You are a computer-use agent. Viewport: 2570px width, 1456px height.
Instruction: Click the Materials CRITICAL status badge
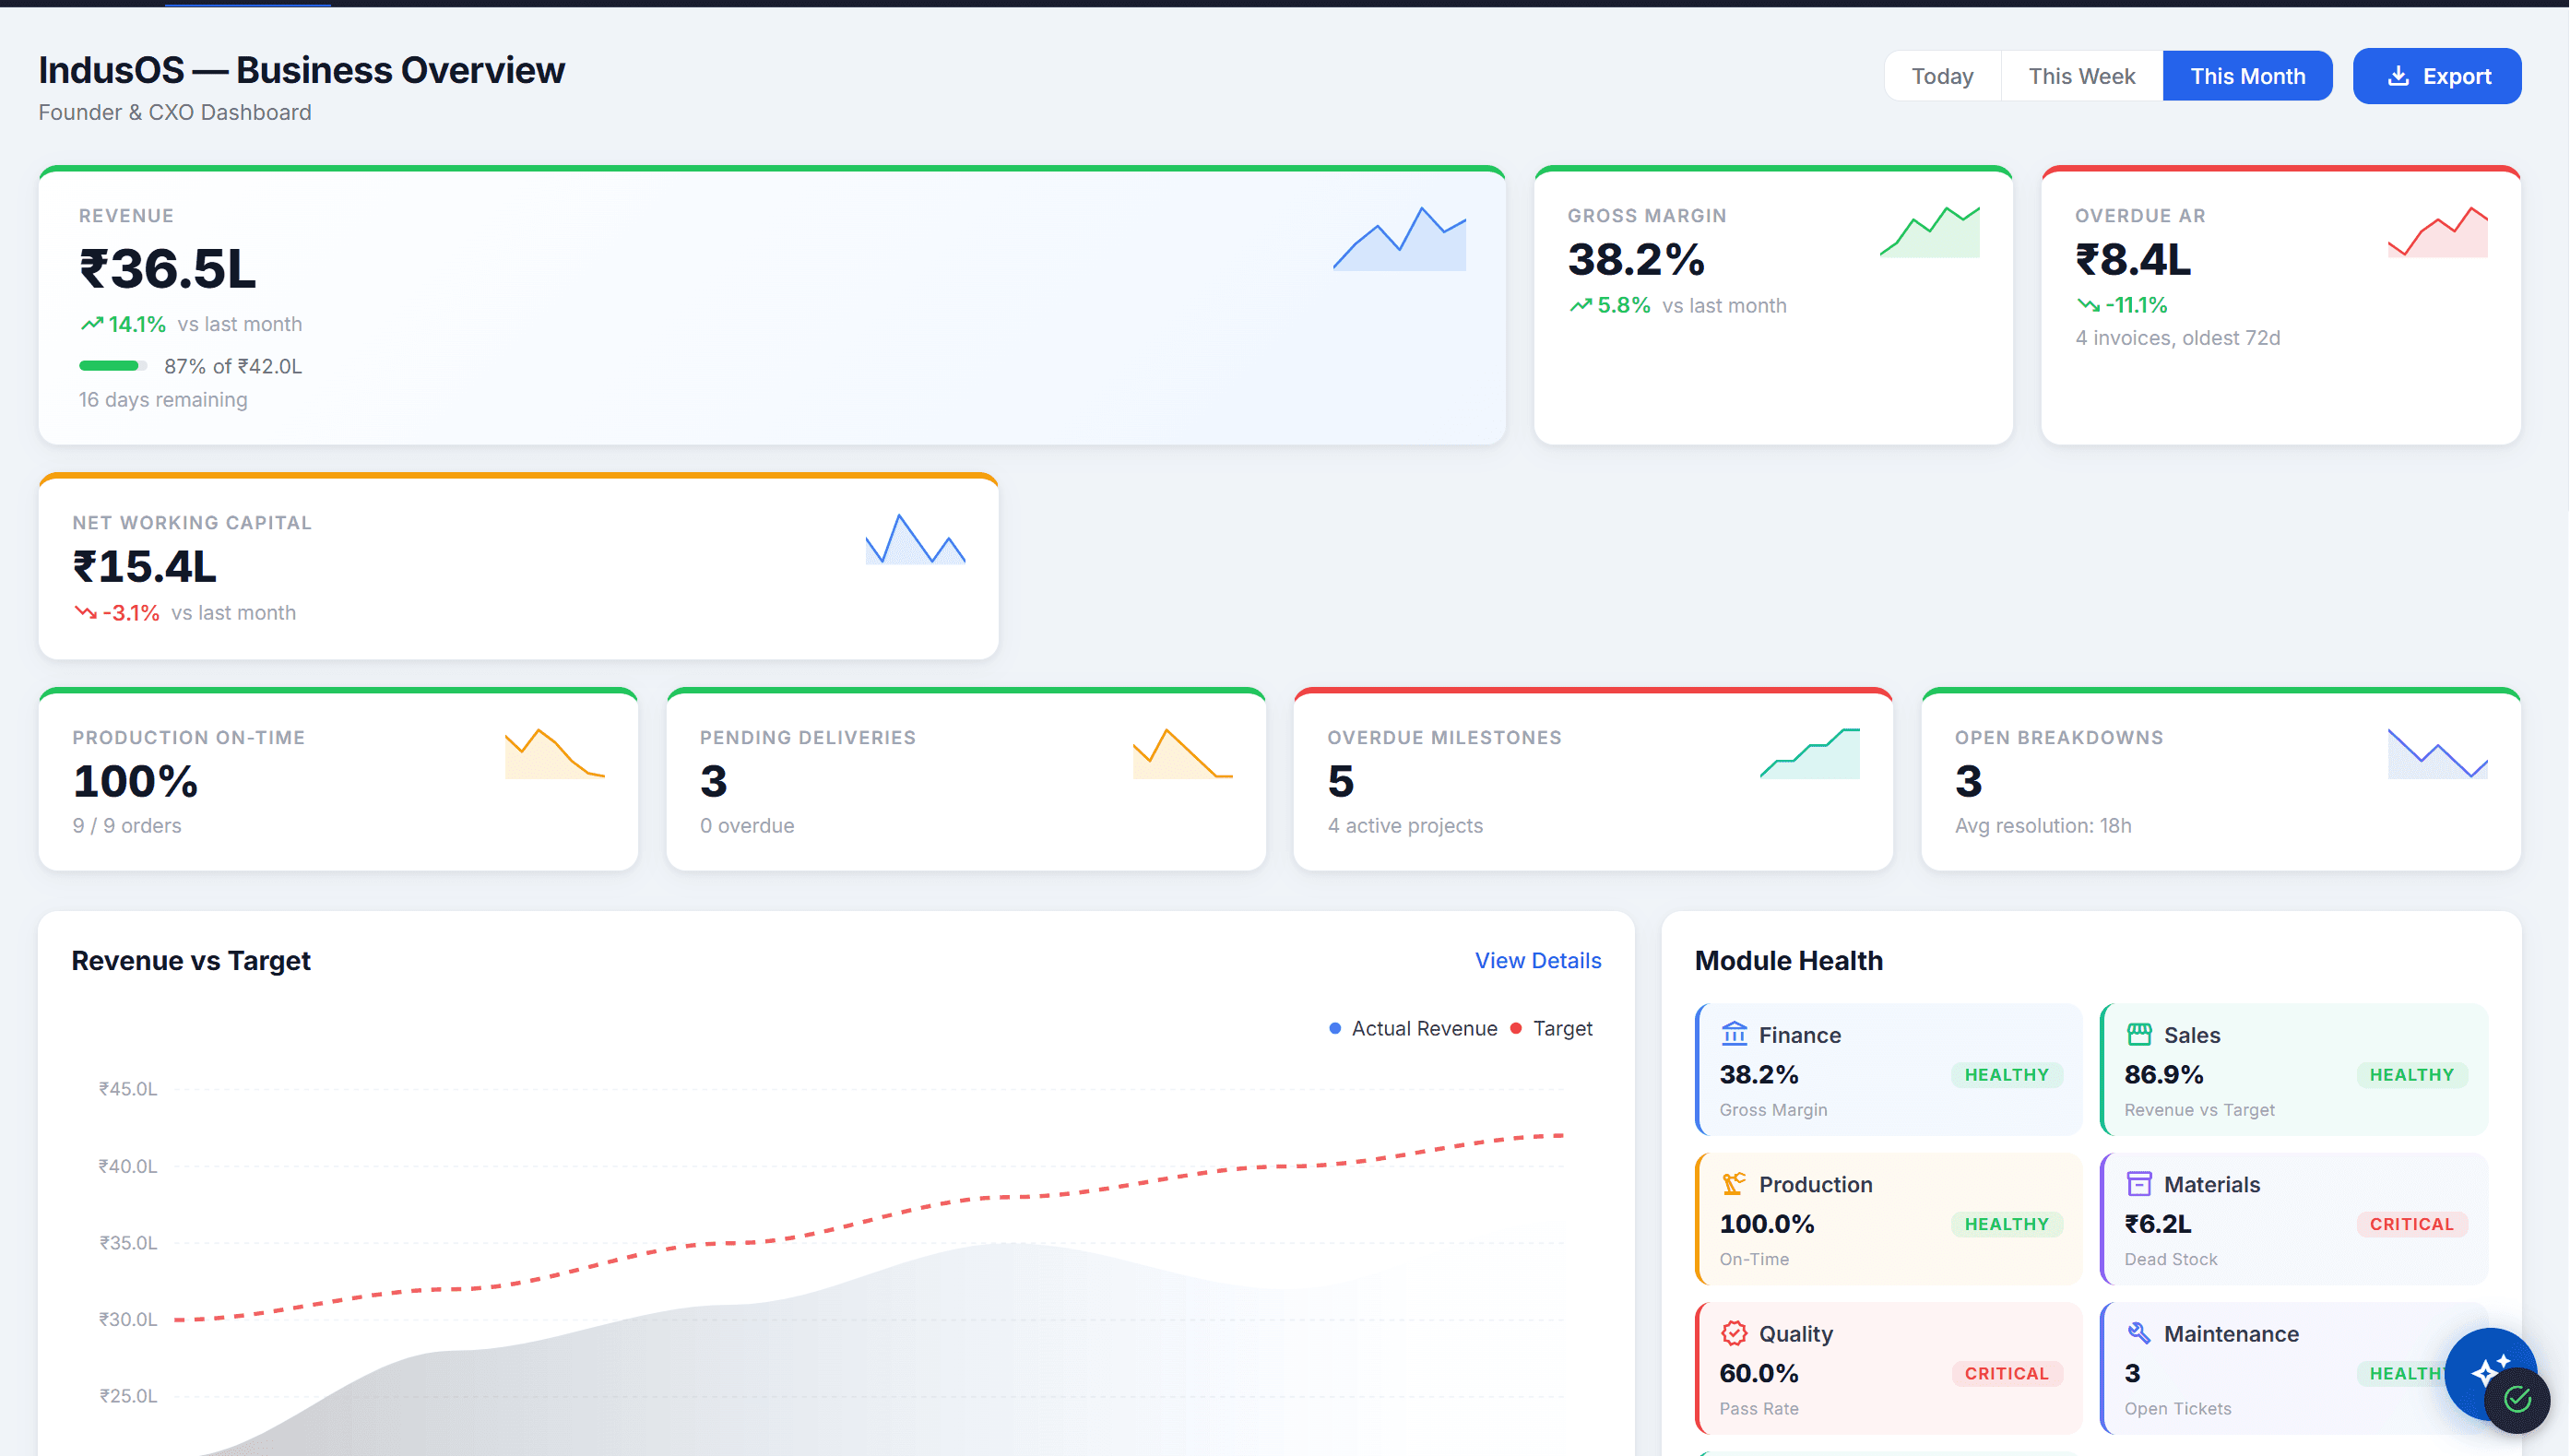coord(2412,1224)
